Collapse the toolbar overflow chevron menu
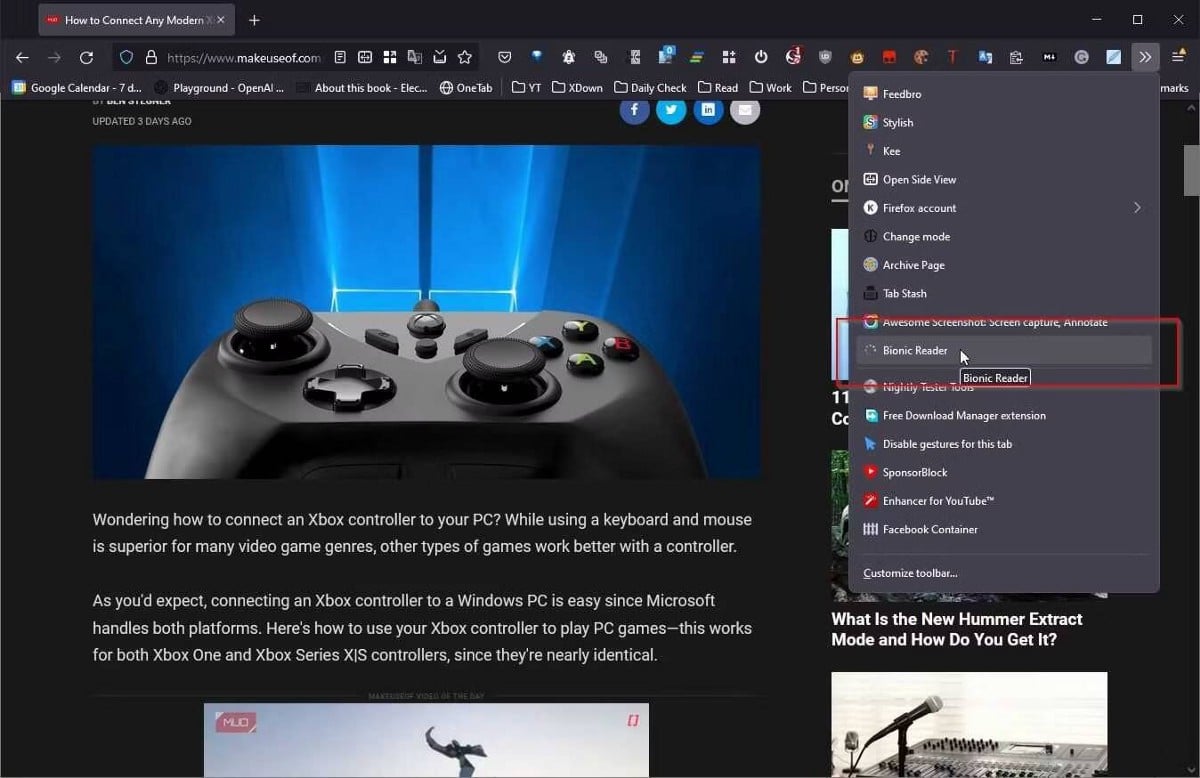The image size is (1200, 778). (x=1145, y=58)
